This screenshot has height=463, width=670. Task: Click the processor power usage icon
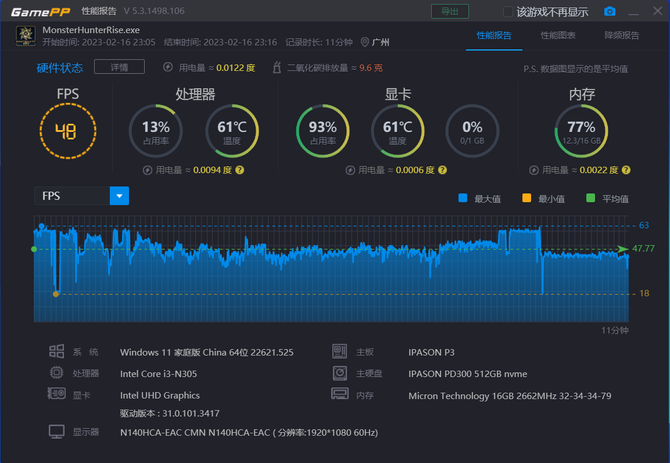147,170
